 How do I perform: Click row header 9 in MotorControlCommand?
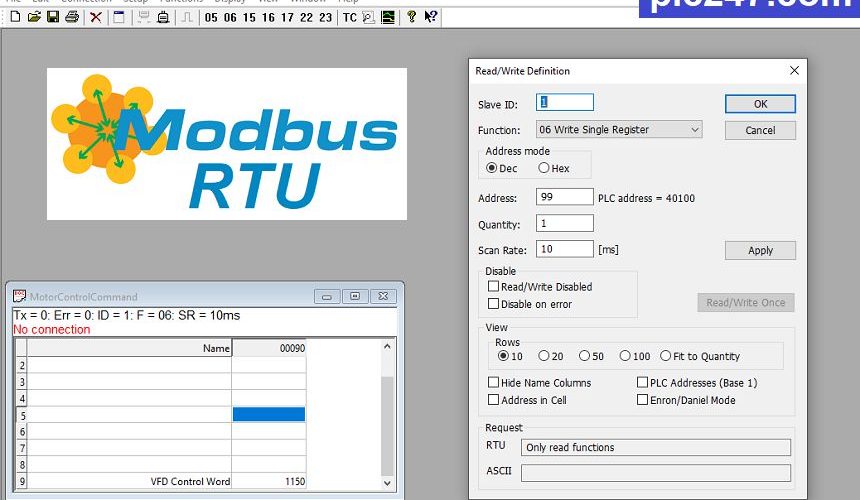click(x=22, y=481)
